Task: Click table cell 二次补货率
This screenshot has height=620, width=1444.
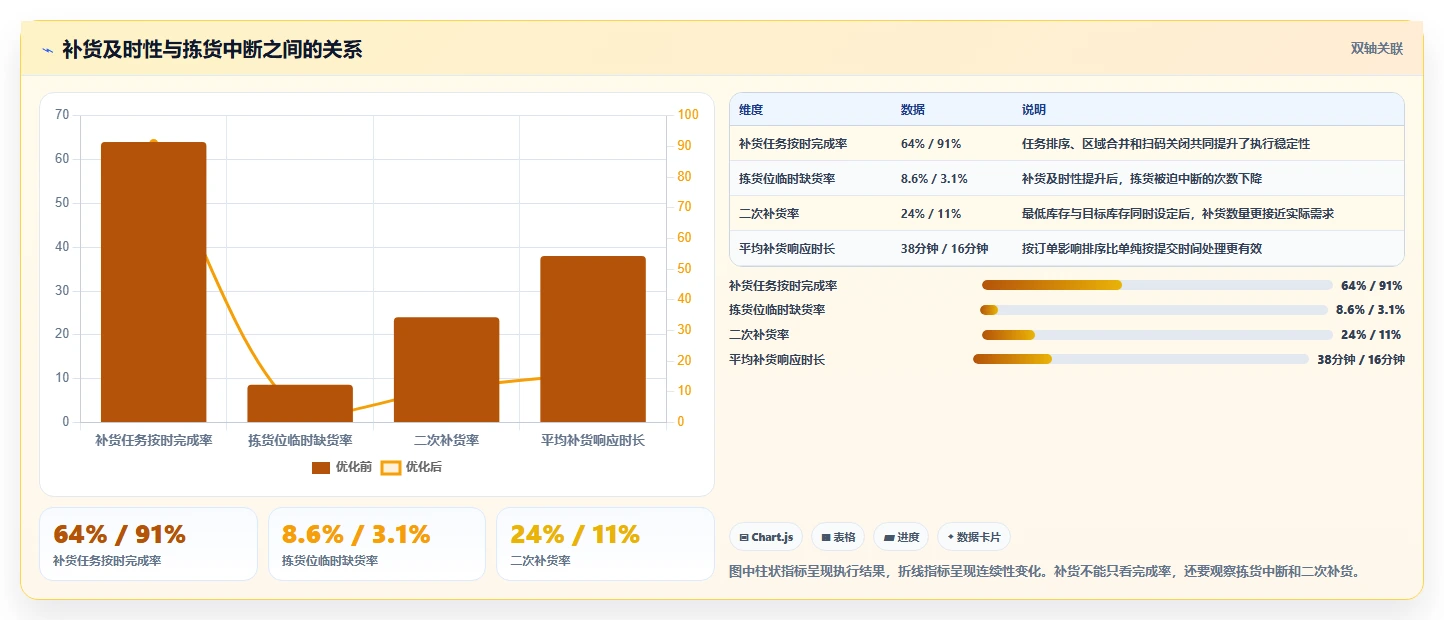Action: click(x=769, y=214)
